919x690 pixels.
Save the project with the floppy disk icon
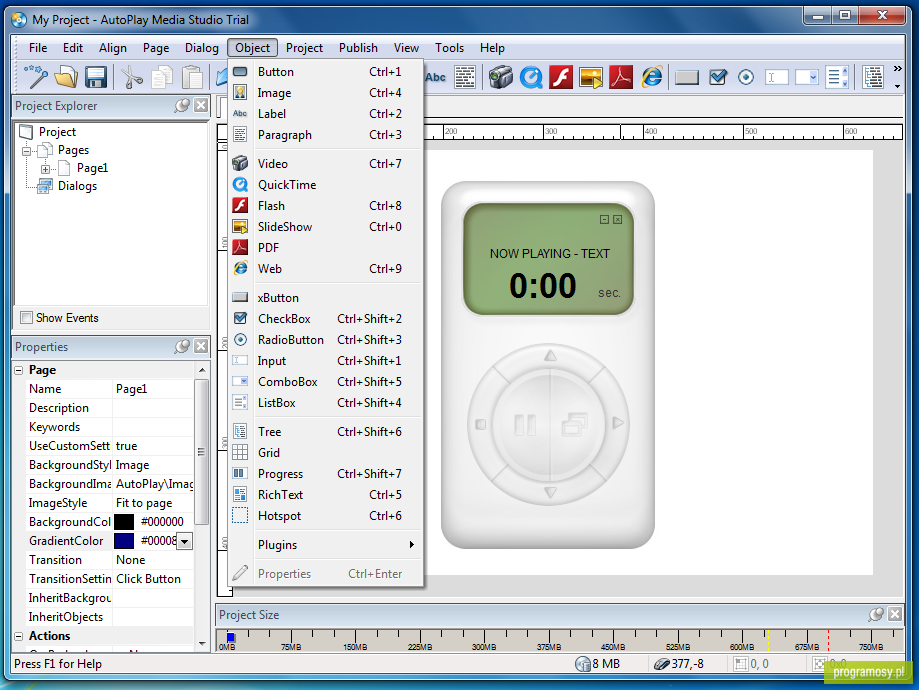pos(96,77)
